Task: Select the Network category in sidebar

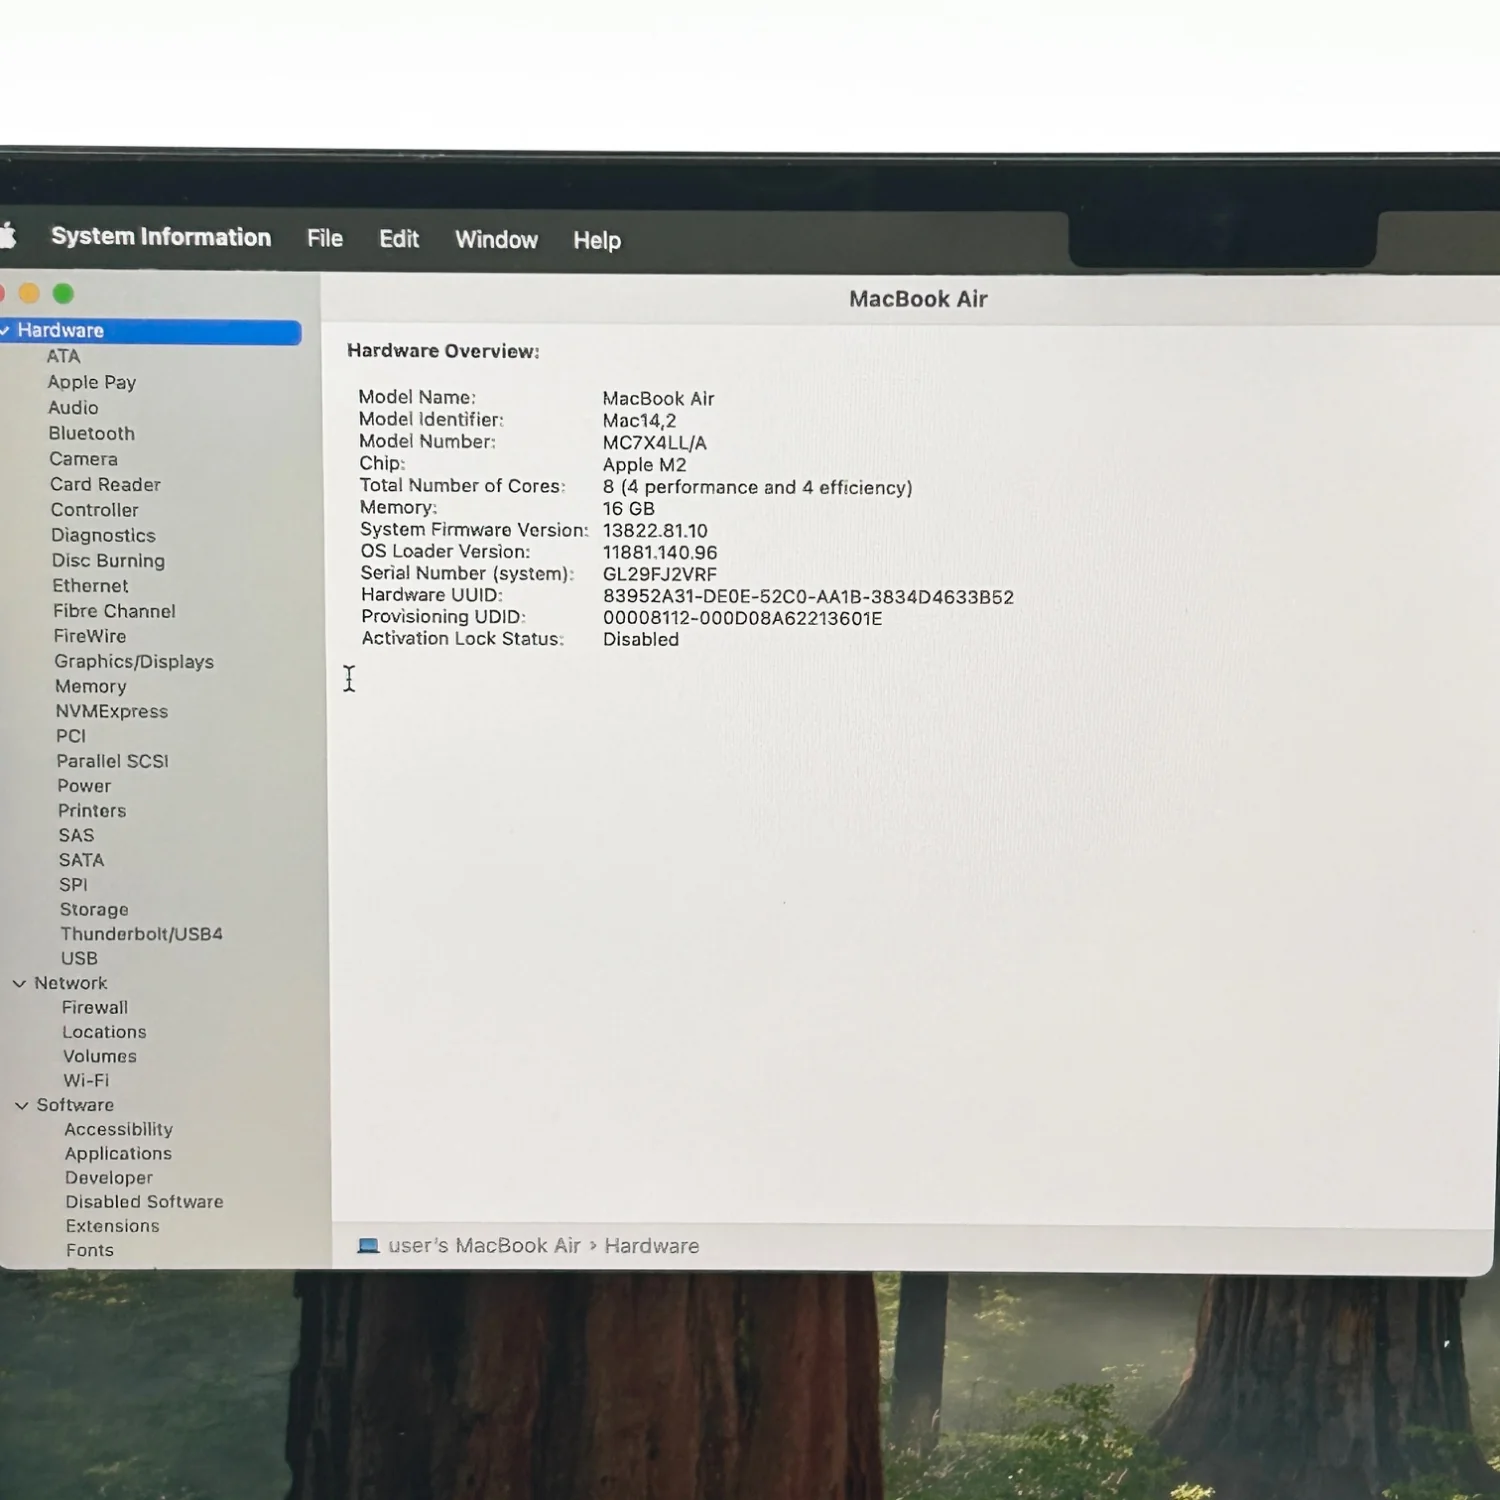Action: (71, 984)
